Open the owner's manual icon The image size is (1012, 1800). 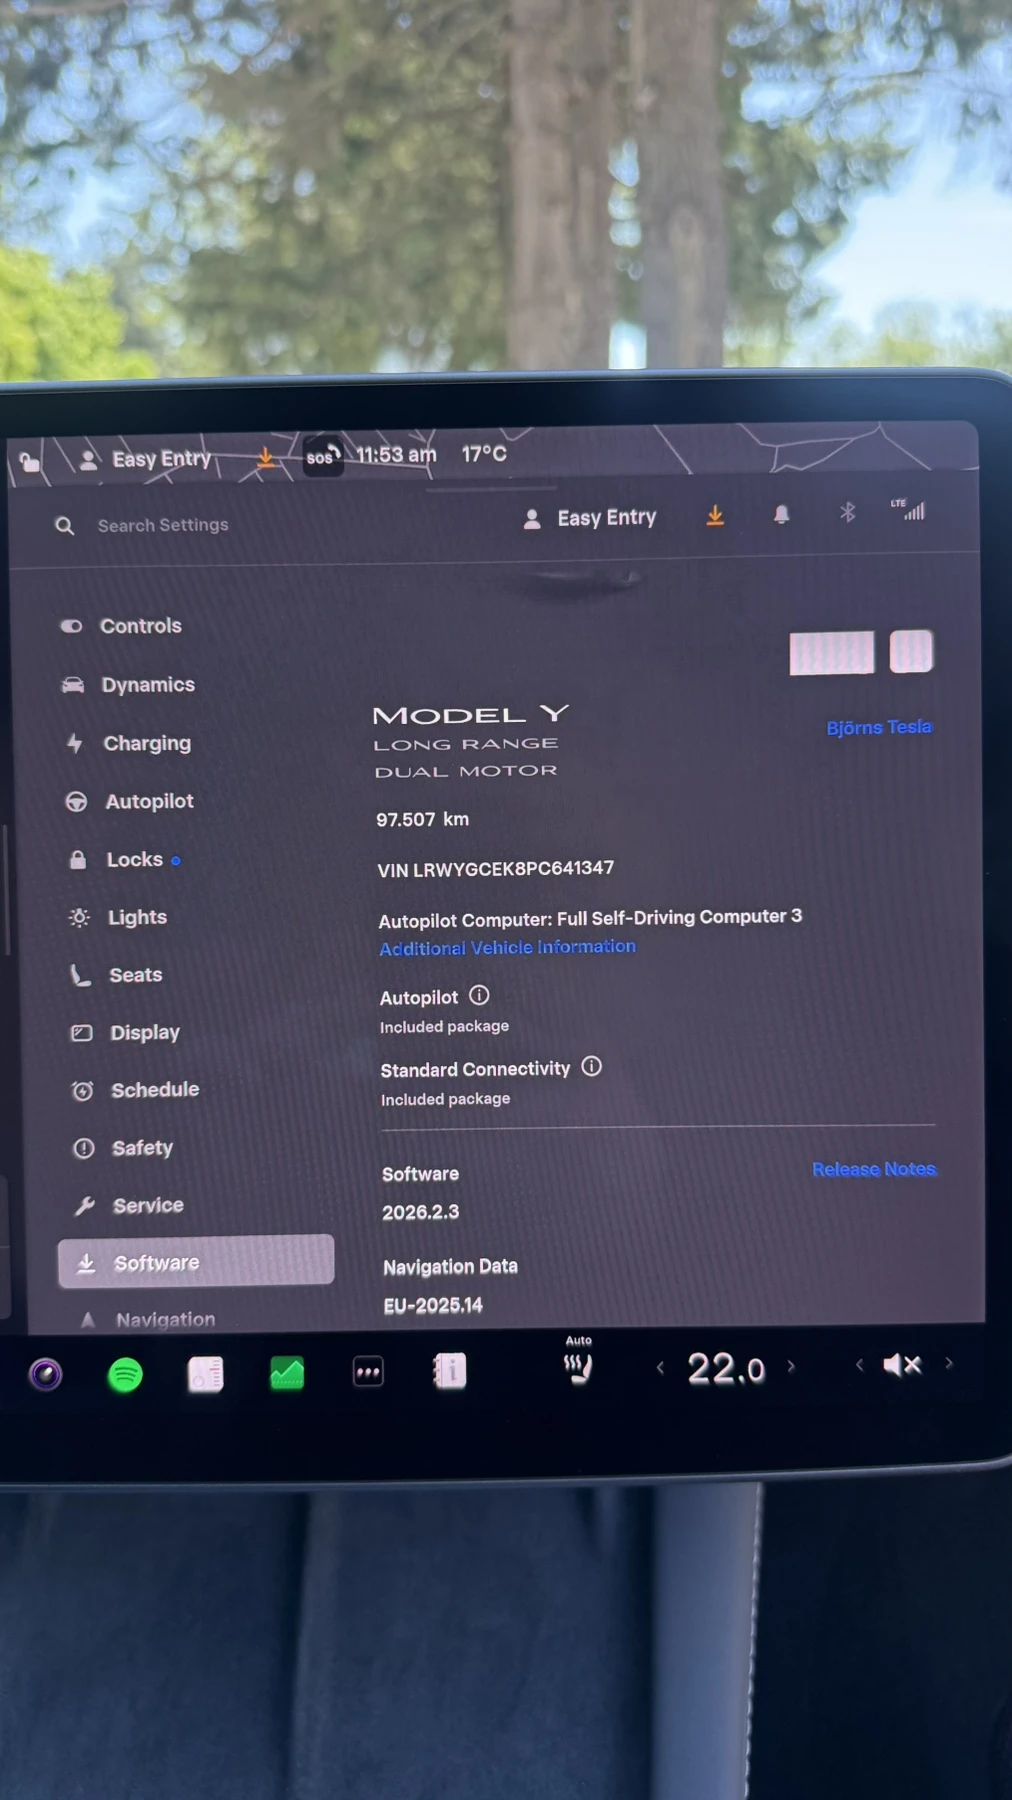[450, 1371]
